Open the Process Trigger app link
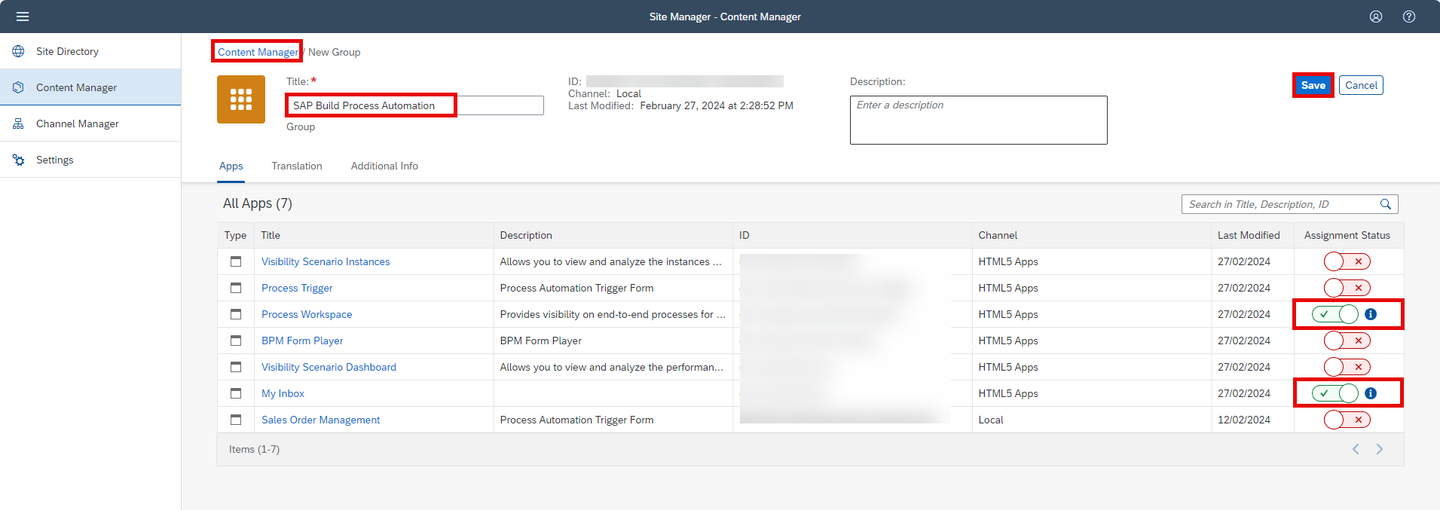The height and width of the screenshot is (510, 1440). click(297, 288)
